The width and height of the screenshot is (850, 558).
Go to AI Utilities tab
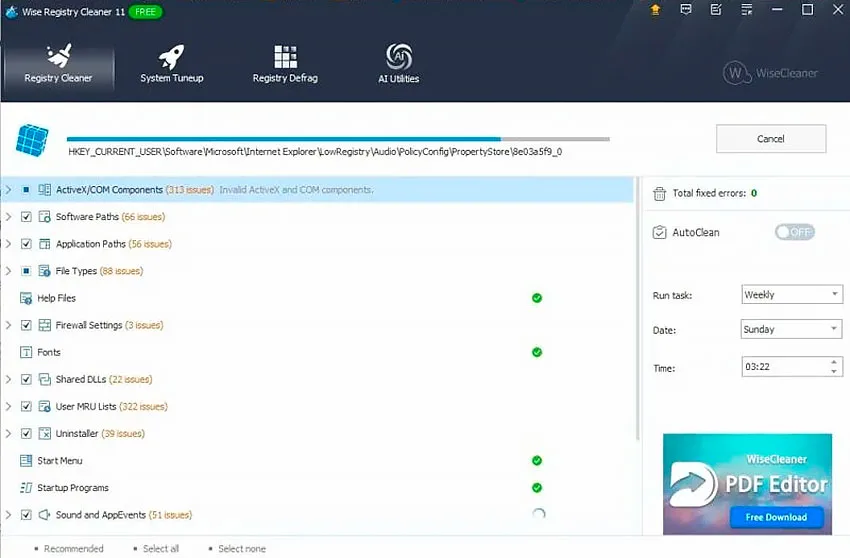[398, 65]
